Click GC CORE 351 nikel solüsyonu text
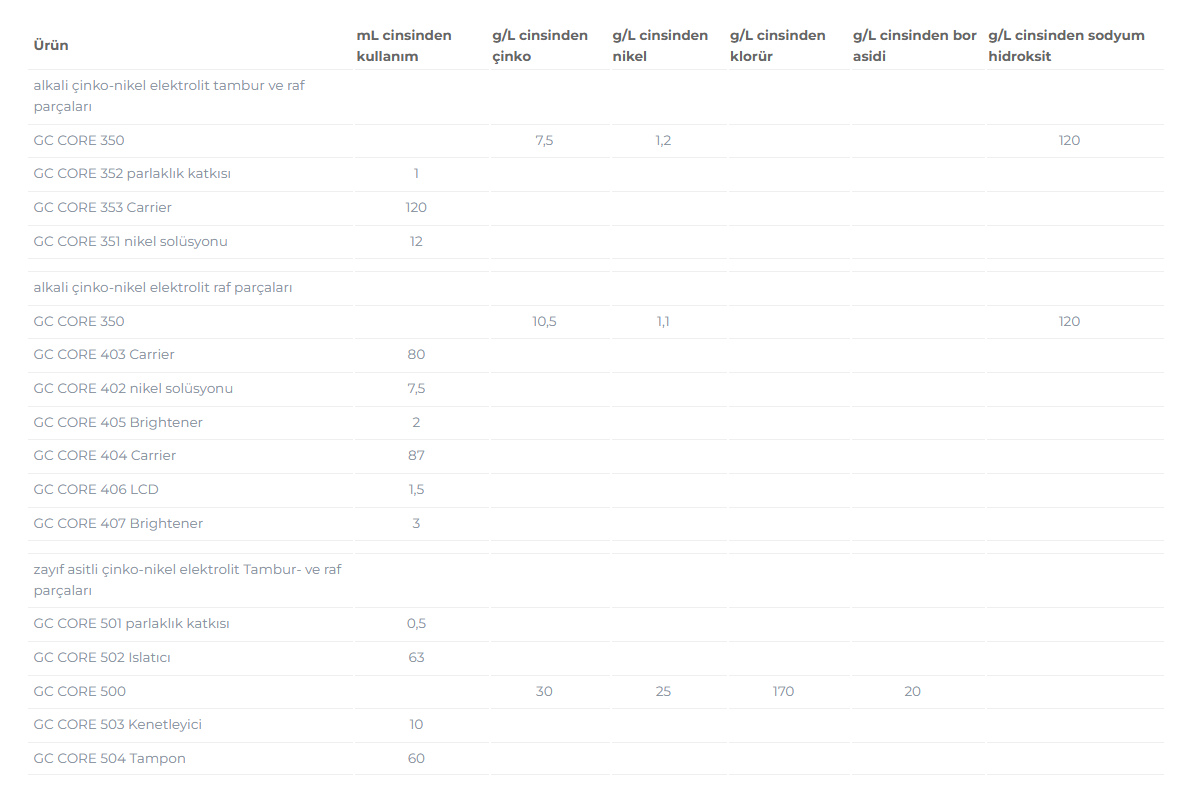Viewport: 1202px width, 807px height. tap(130, 241)
